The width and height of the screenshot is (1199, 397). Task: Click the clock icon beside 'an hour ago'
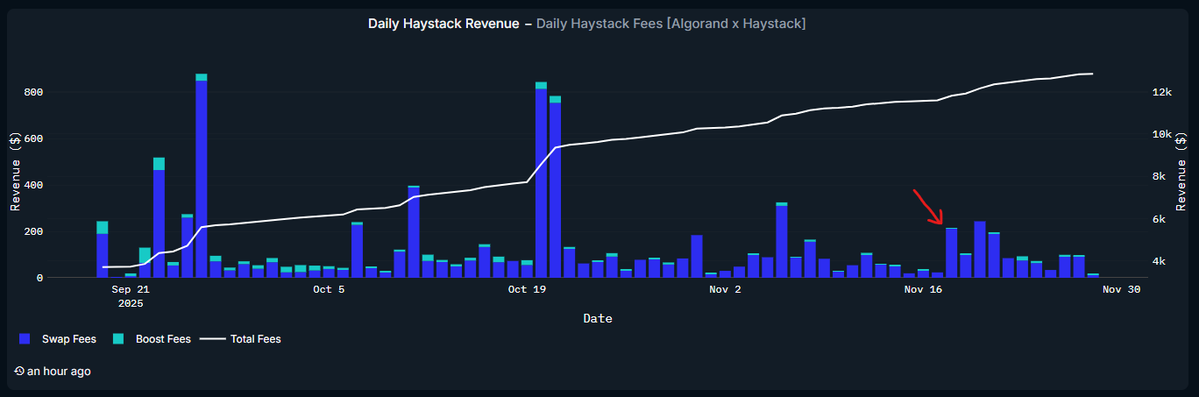pos(20,371)
